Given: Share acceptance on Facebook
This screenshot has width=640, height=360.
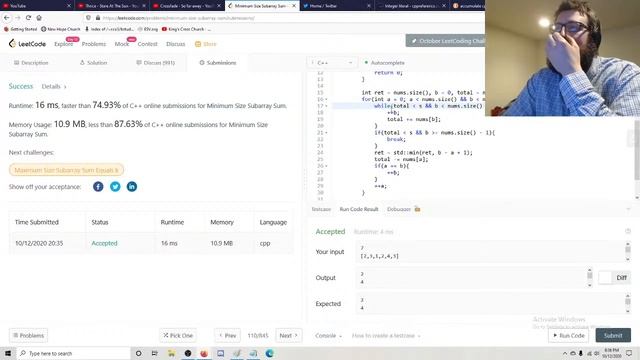Looking at the screenshot, I should point(98,187).
